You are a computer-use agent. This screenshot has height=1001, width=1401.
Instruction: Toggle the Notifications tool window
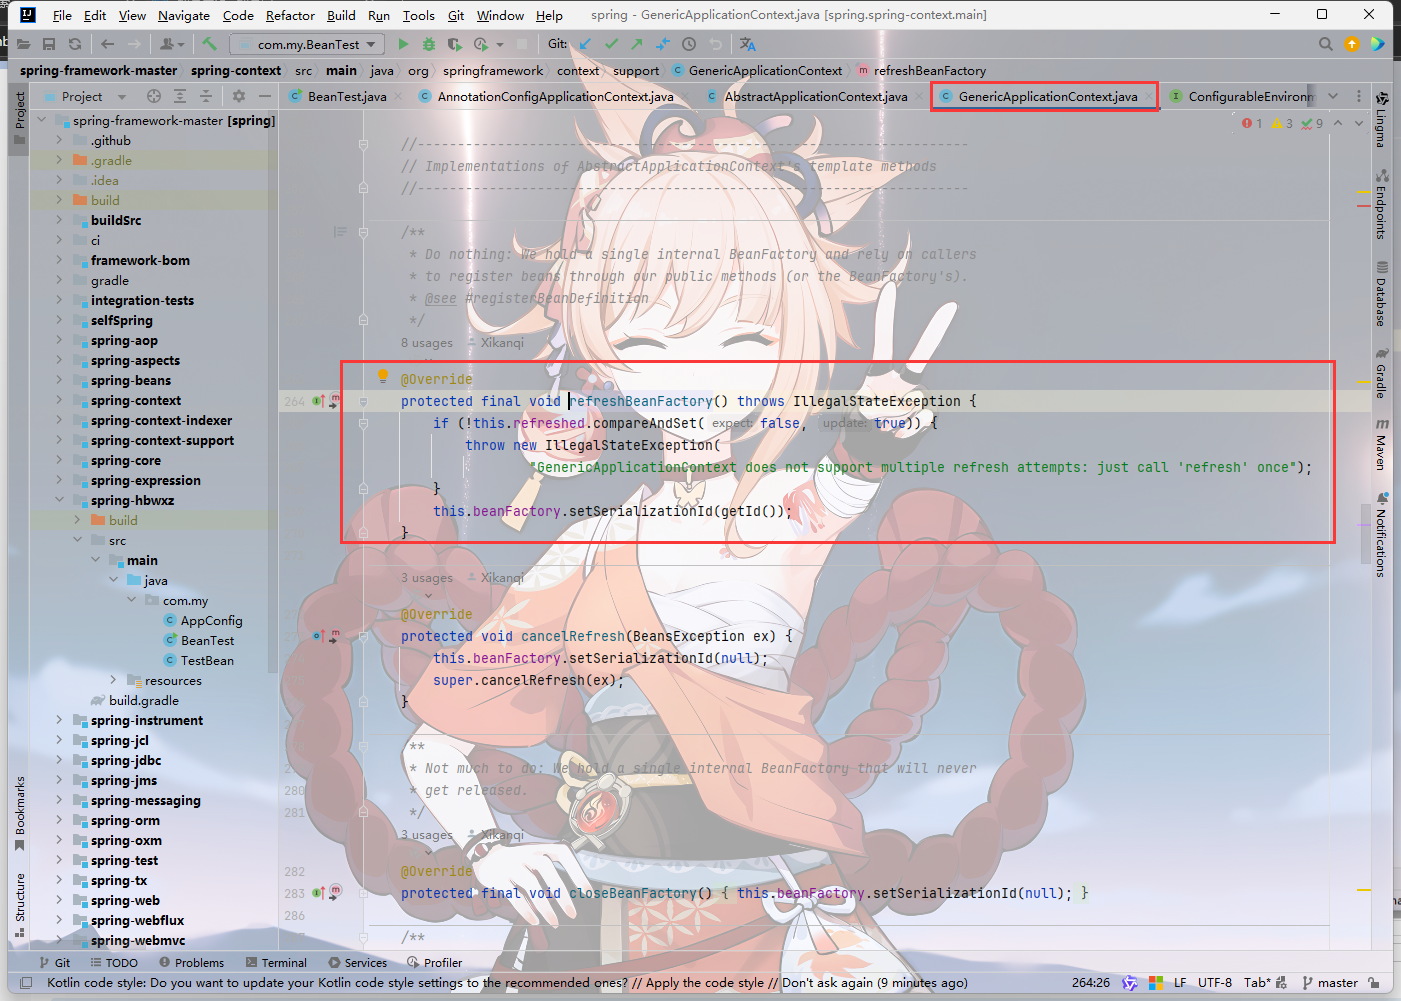[1381, 534]
